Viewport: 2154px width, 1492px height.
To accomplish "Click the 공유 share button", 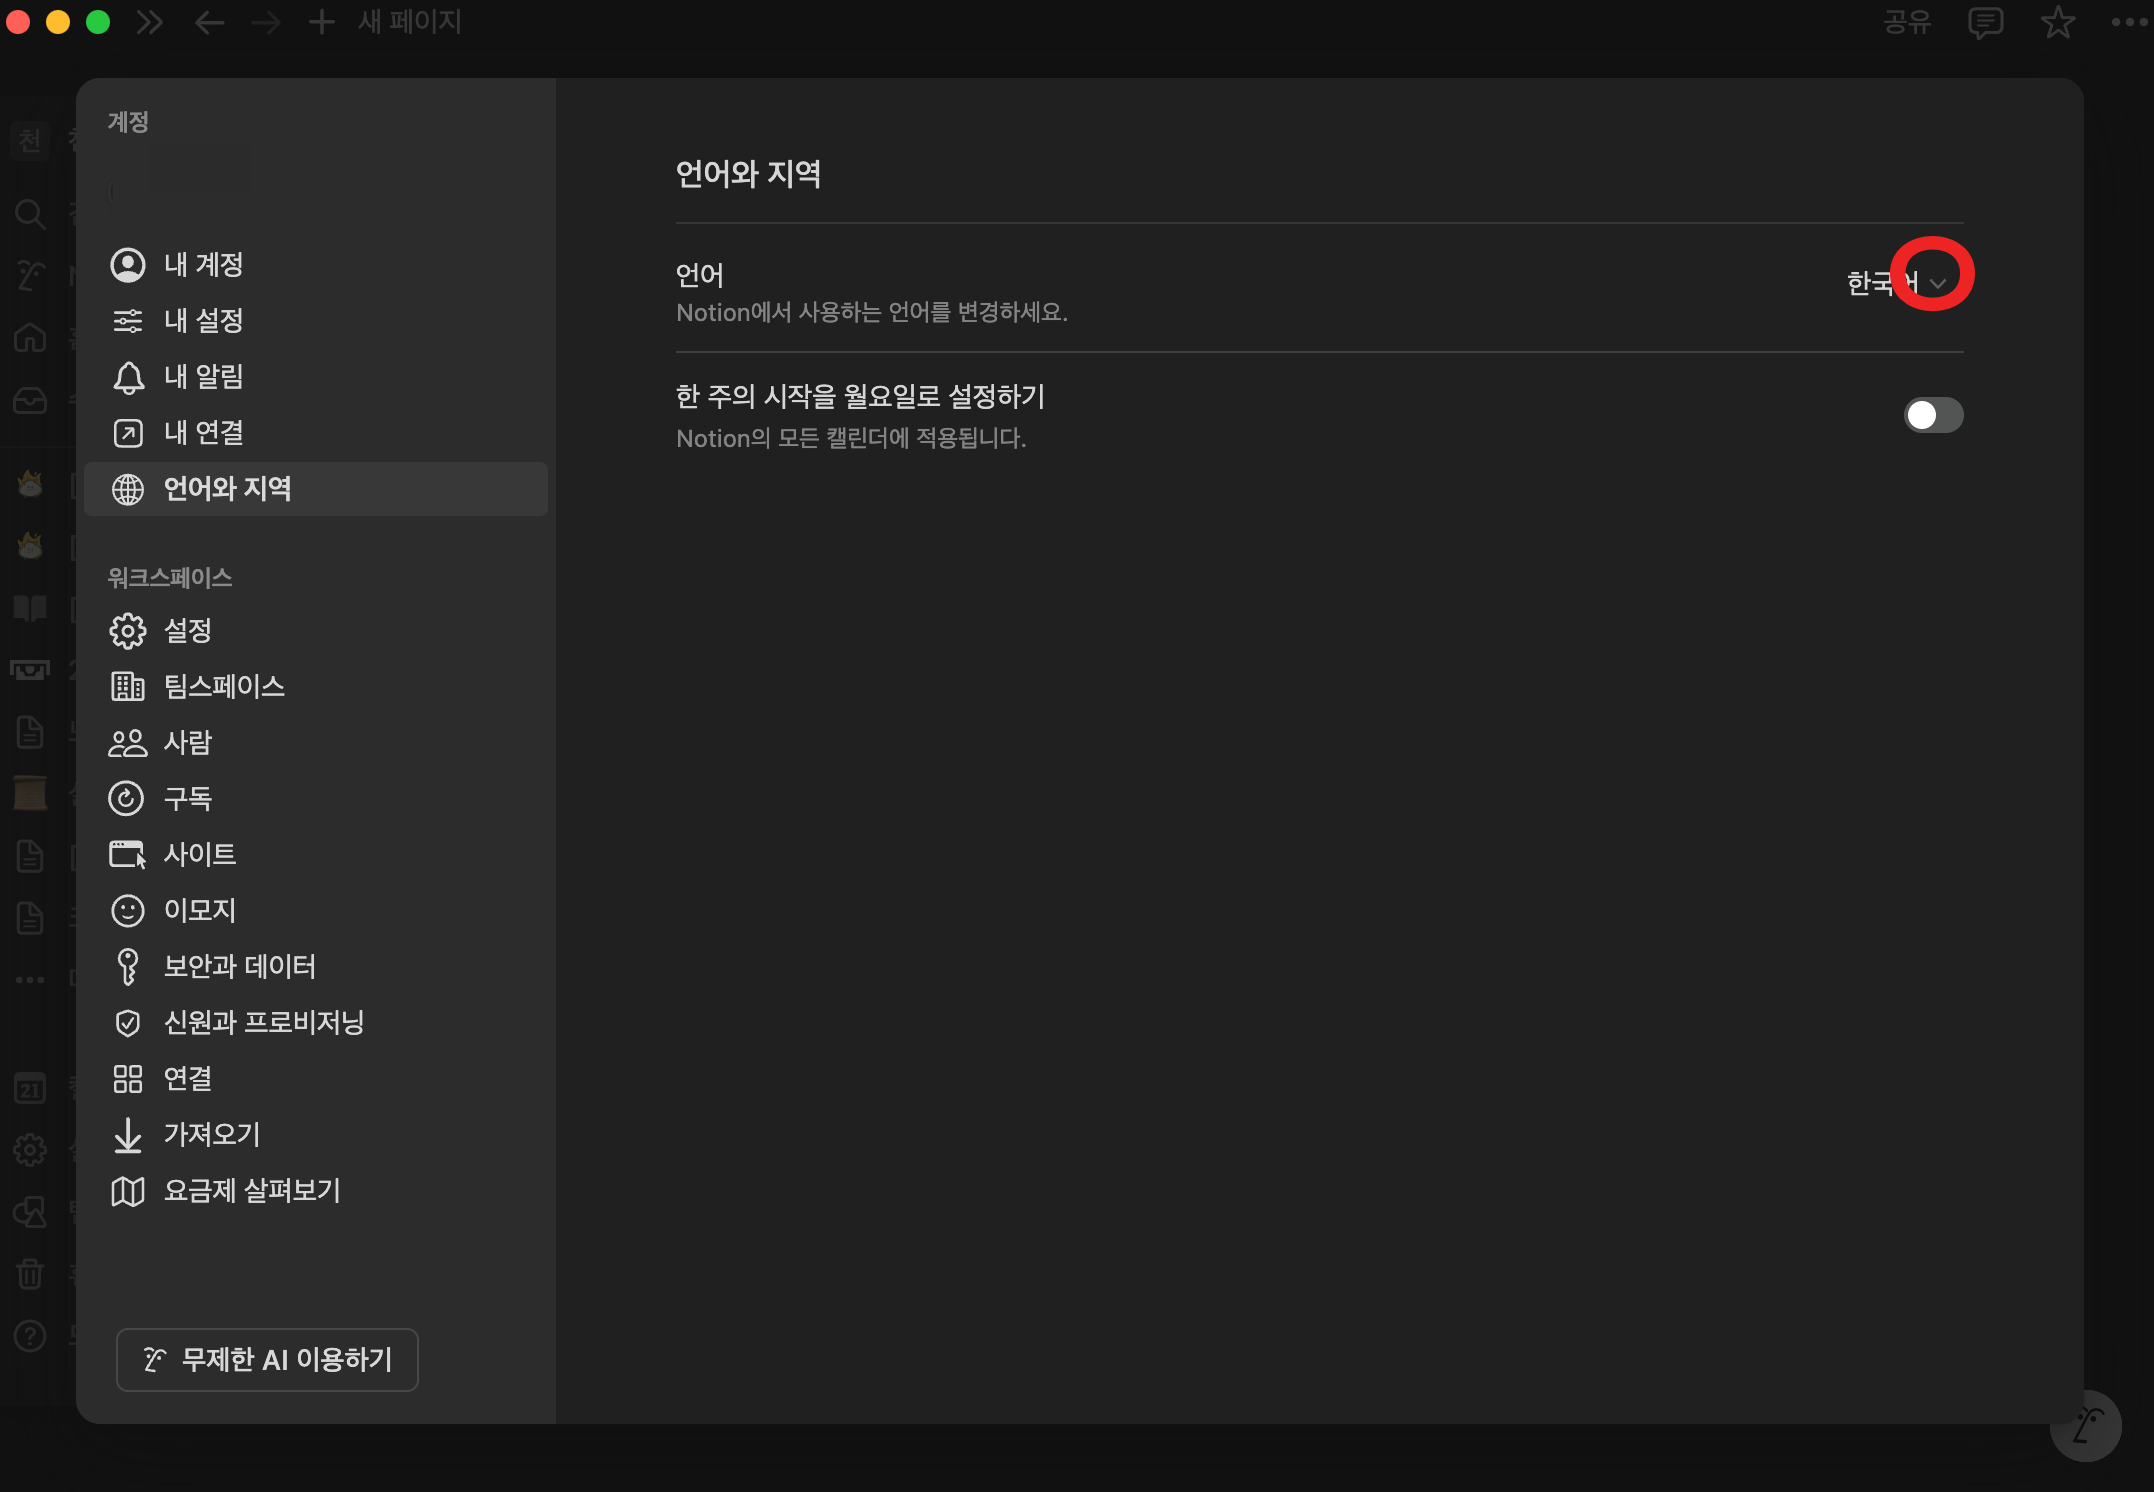I will [1907, 22].
